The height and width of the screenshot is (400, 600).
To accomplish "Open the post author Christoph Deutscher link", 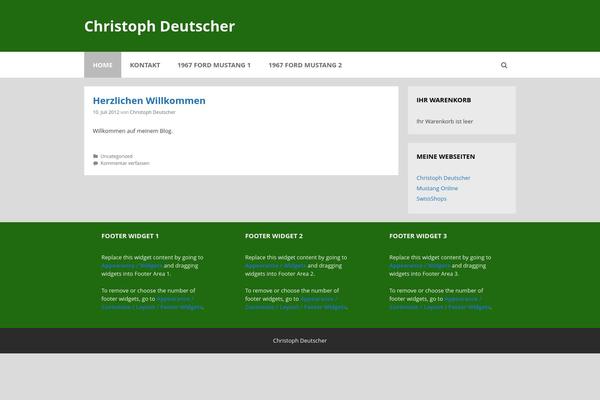I will tap(152, 112).
